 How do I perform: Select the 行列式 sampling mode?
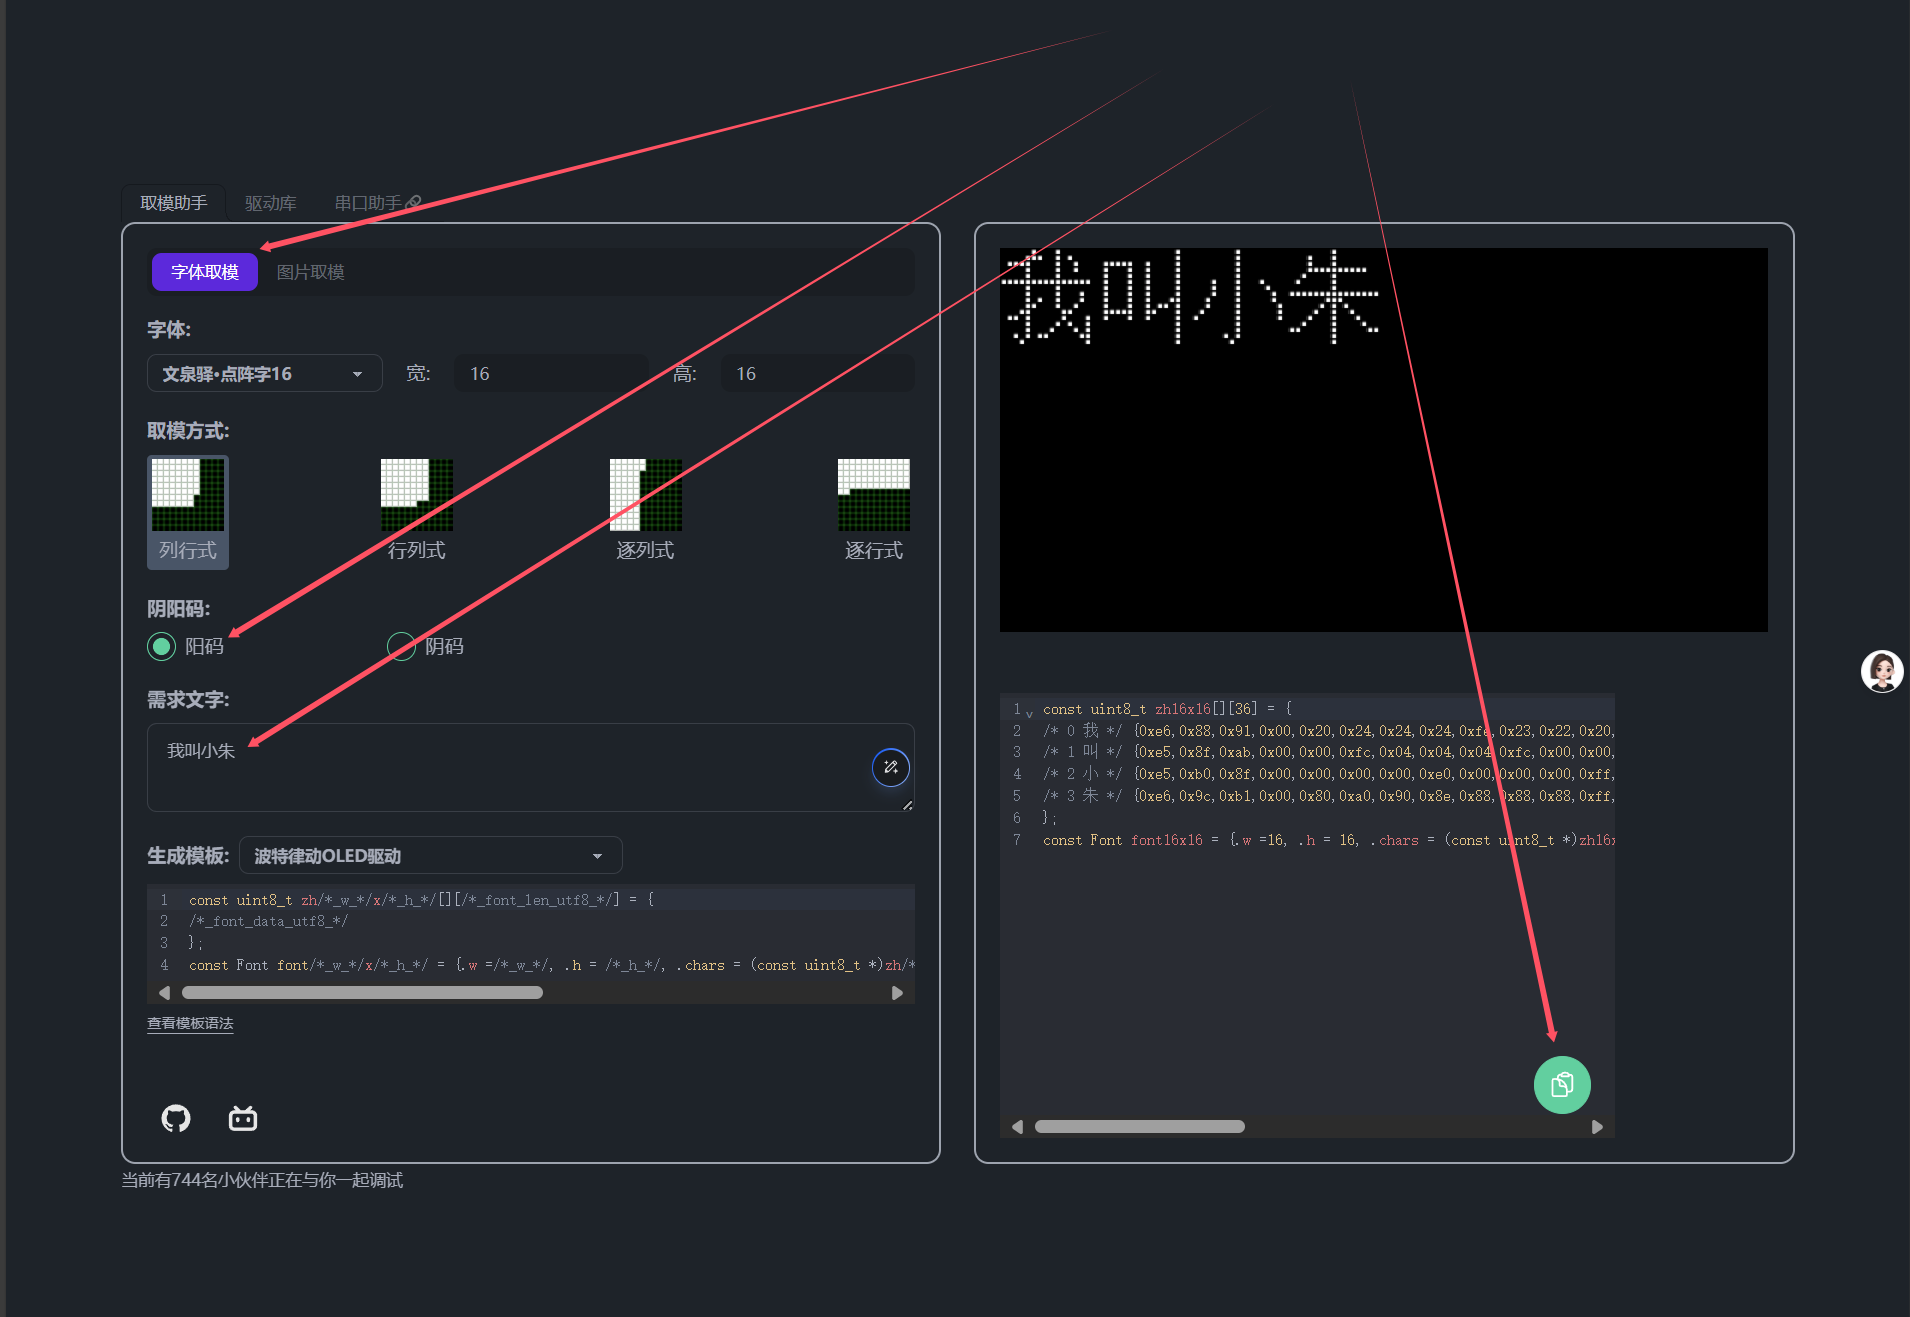[417, 512]
